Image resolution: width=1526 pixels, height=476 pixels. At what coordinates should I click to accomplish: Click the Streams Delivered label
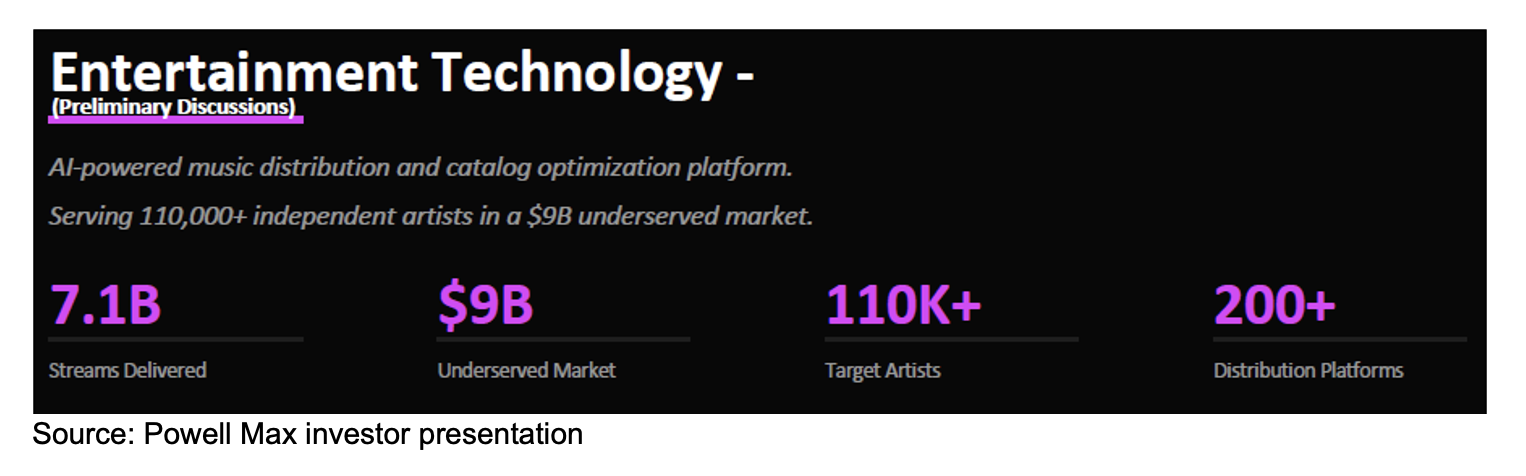(127, 370)
